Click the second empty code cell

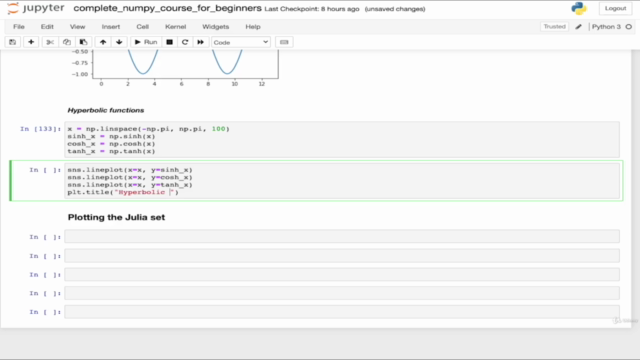tap(342, 256)
